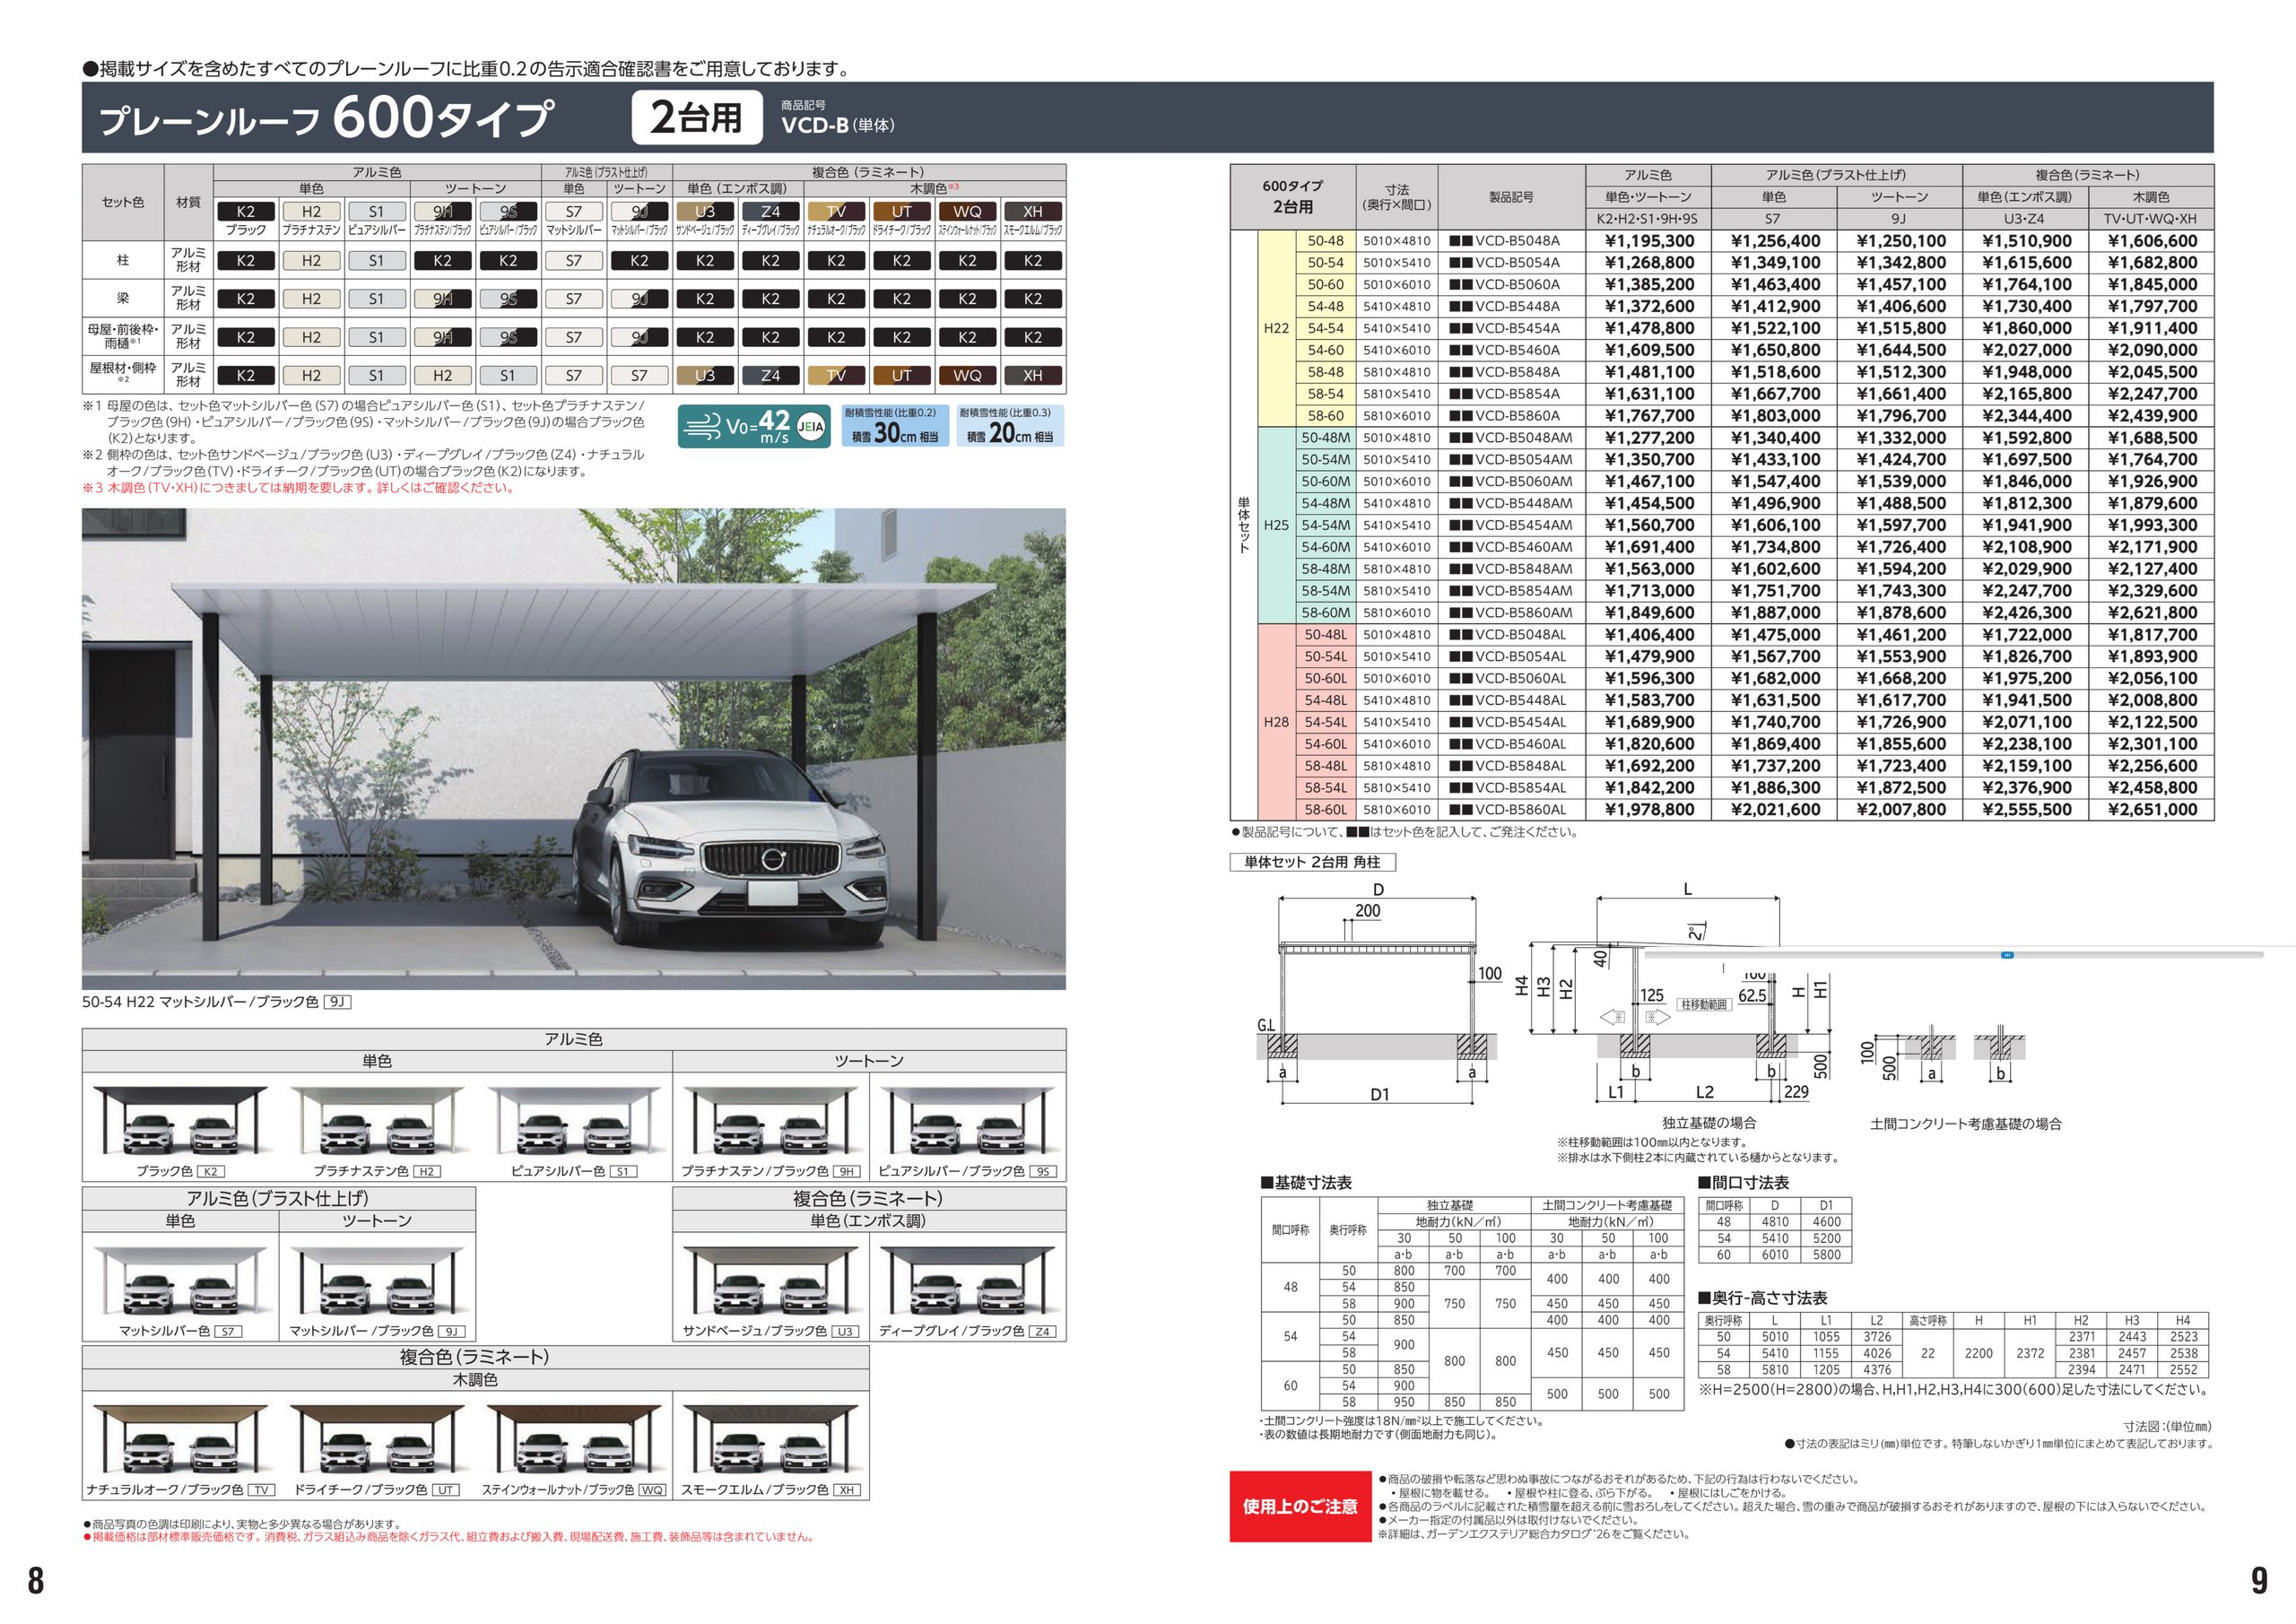Click the 50-54 H22 マットシルバー/ブラック色 photo caption

coord(217,1001)
